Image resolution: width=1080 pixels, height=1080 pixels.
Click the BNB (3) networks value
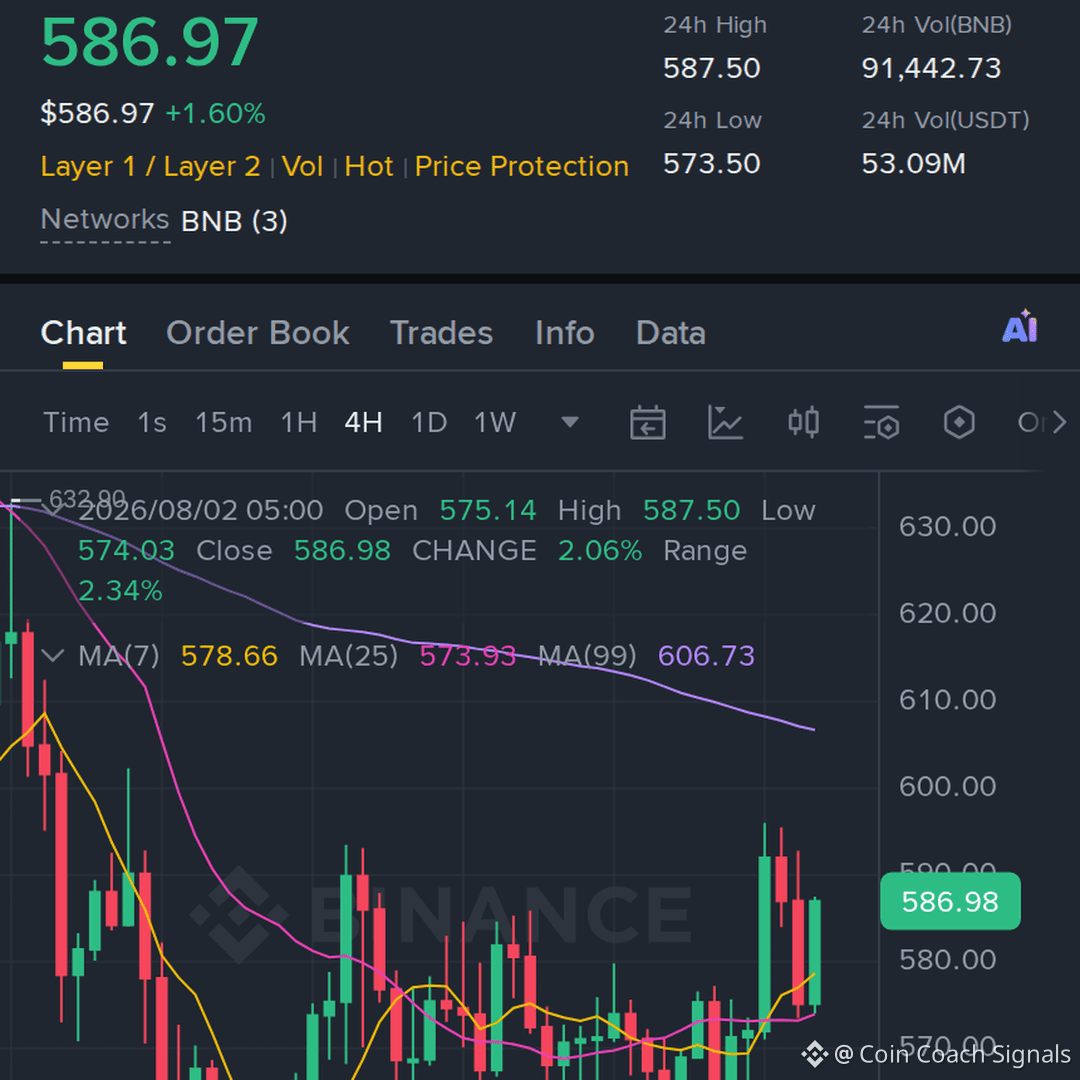click(x=234, y=221)
